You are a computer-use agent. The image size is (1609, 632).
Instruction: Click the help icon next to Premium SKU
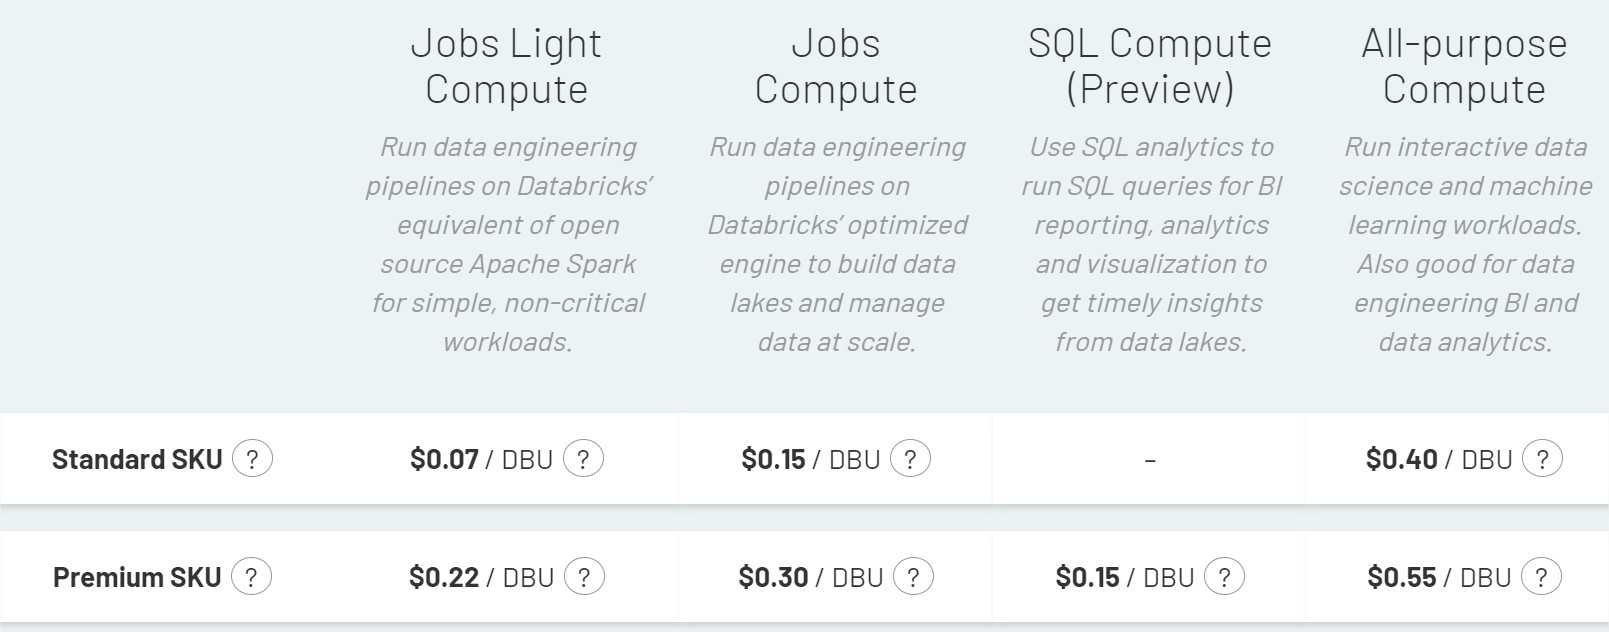tap(253, 576)
